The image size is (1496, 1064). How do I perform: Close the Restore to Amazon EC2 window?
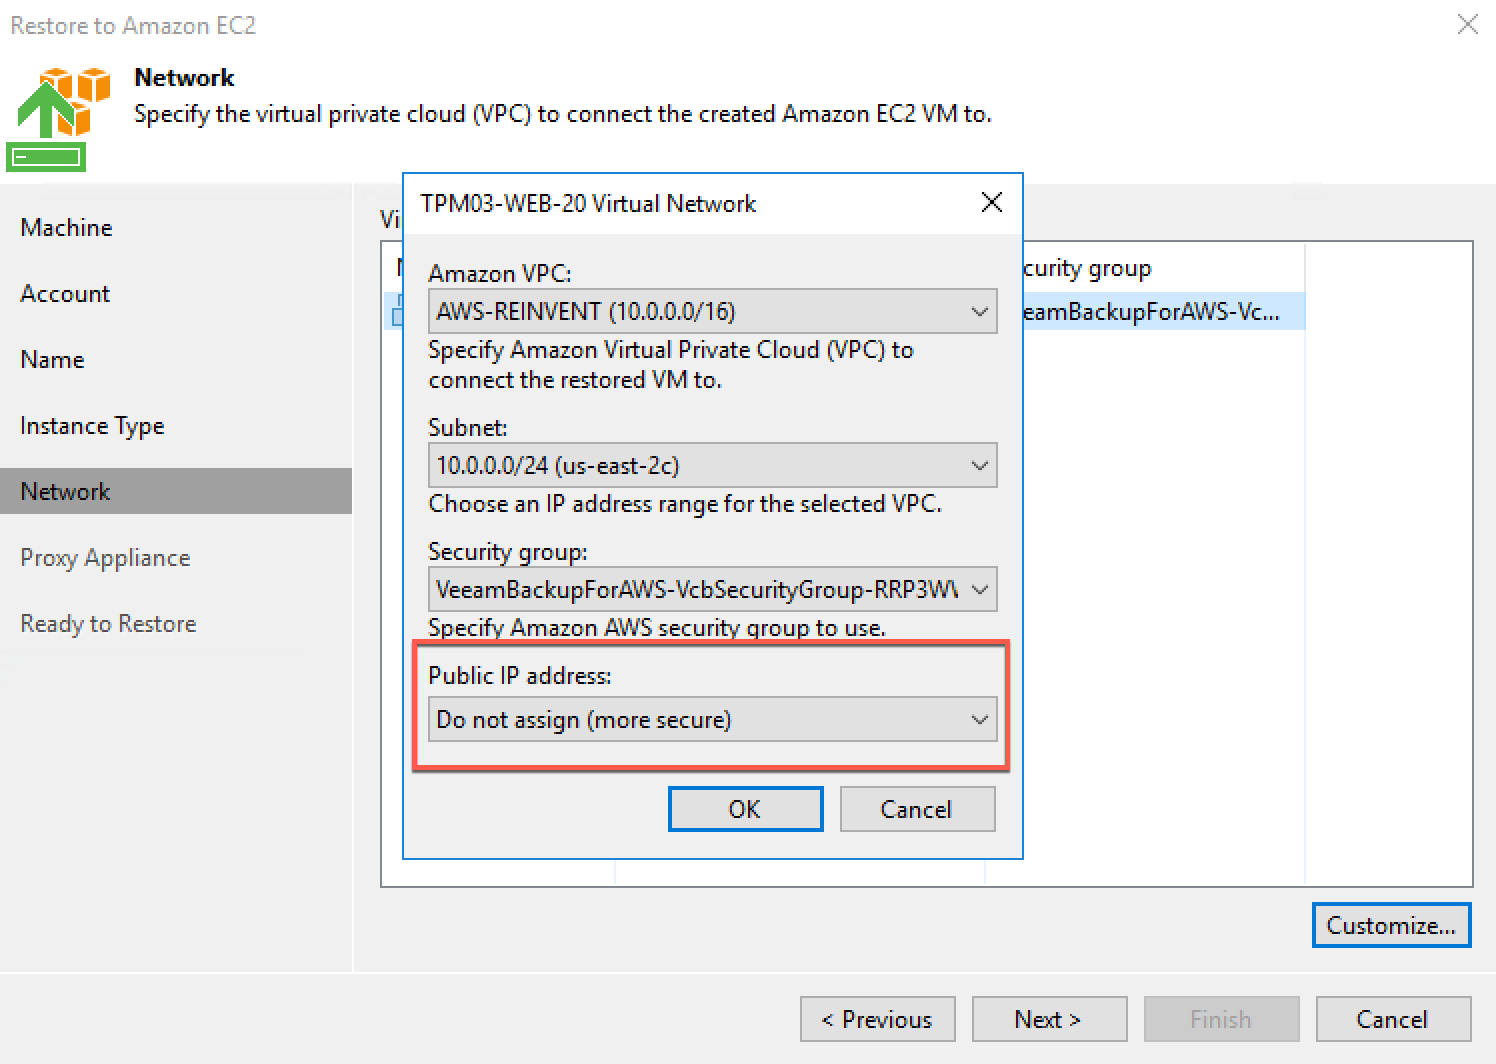pos(1467,25)
